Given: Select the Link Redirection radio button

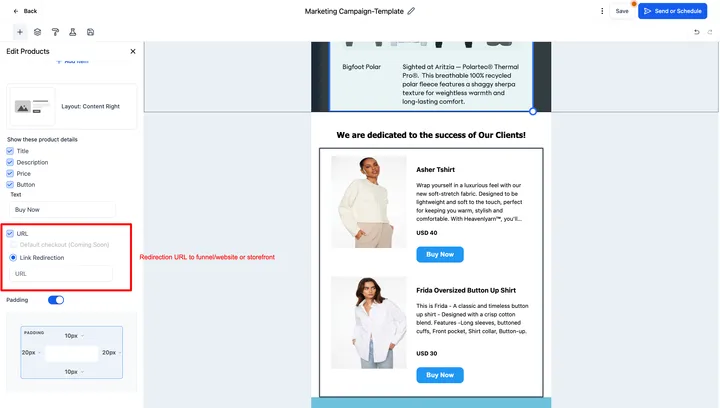Looking at the screenshot, I should click(13, 257).
